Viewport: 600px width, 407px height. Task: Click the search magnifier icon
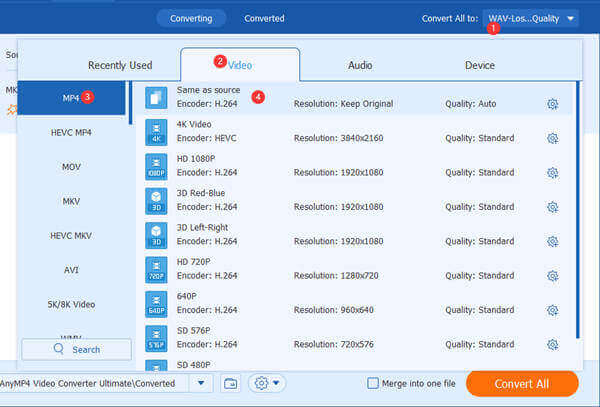[59, 349]
